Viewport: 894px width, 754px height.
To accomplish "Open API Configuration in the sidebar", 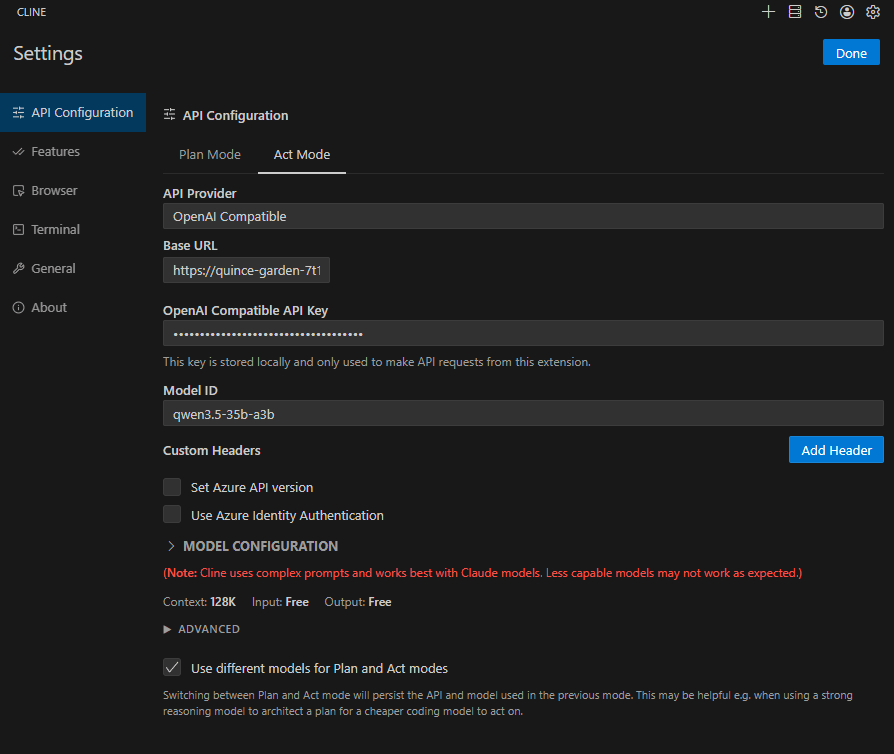I will coord(73,112).
